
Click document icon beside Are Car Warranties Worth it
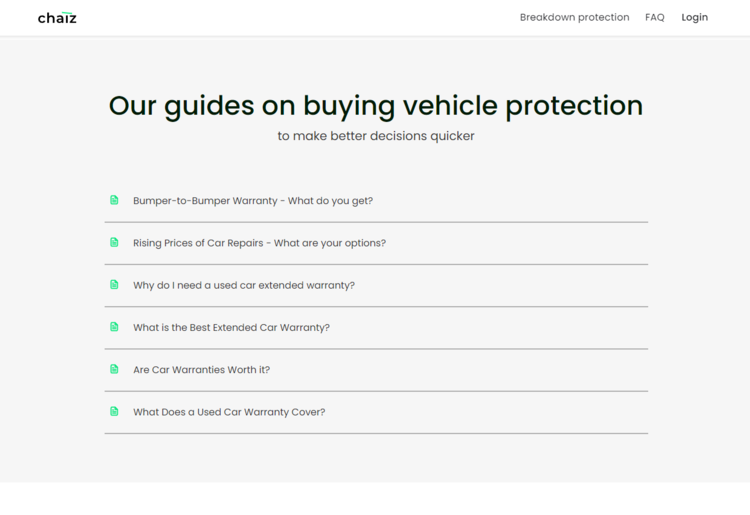tap(114, 369)
